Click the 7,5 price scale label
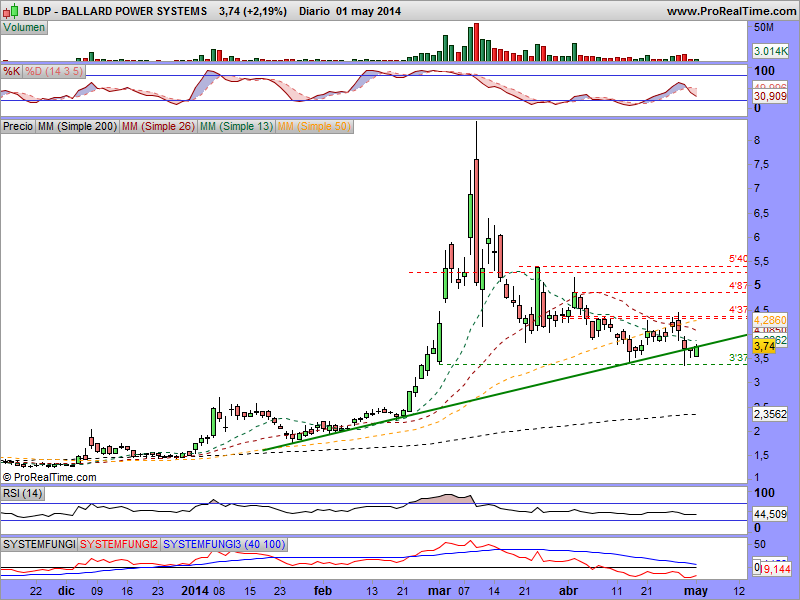The height and width of the screenshot is (600, 800). [761, 164]
